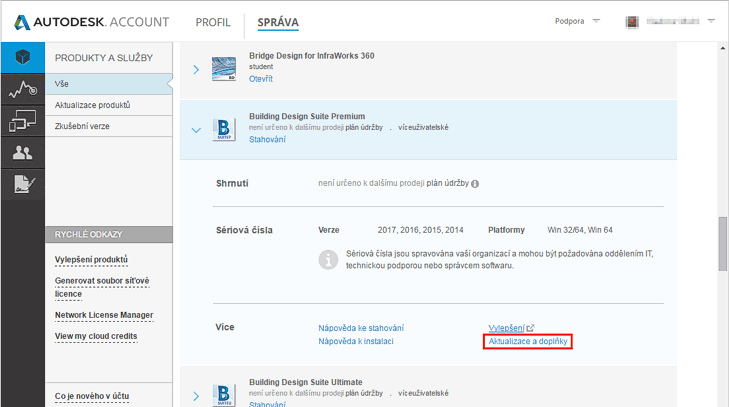This screenshot has width=729, height=407.
Task: Open the reporting graph sidebar icon
Action: click(x=23, y=89)
